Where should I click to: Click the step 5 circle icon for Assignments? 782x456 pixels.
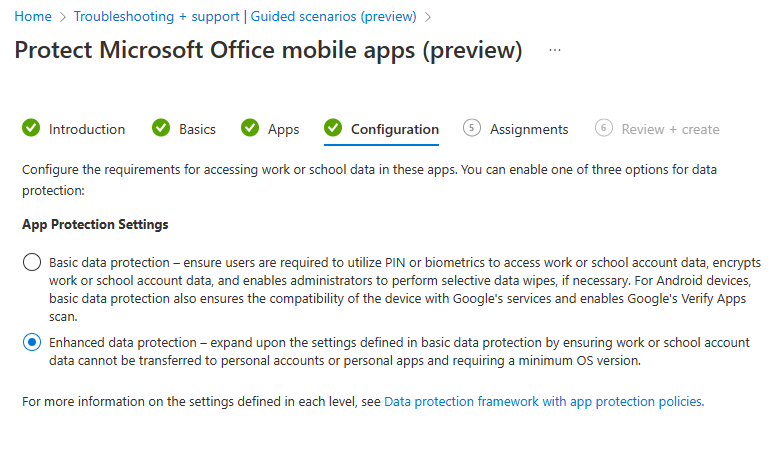click(472, 128)
